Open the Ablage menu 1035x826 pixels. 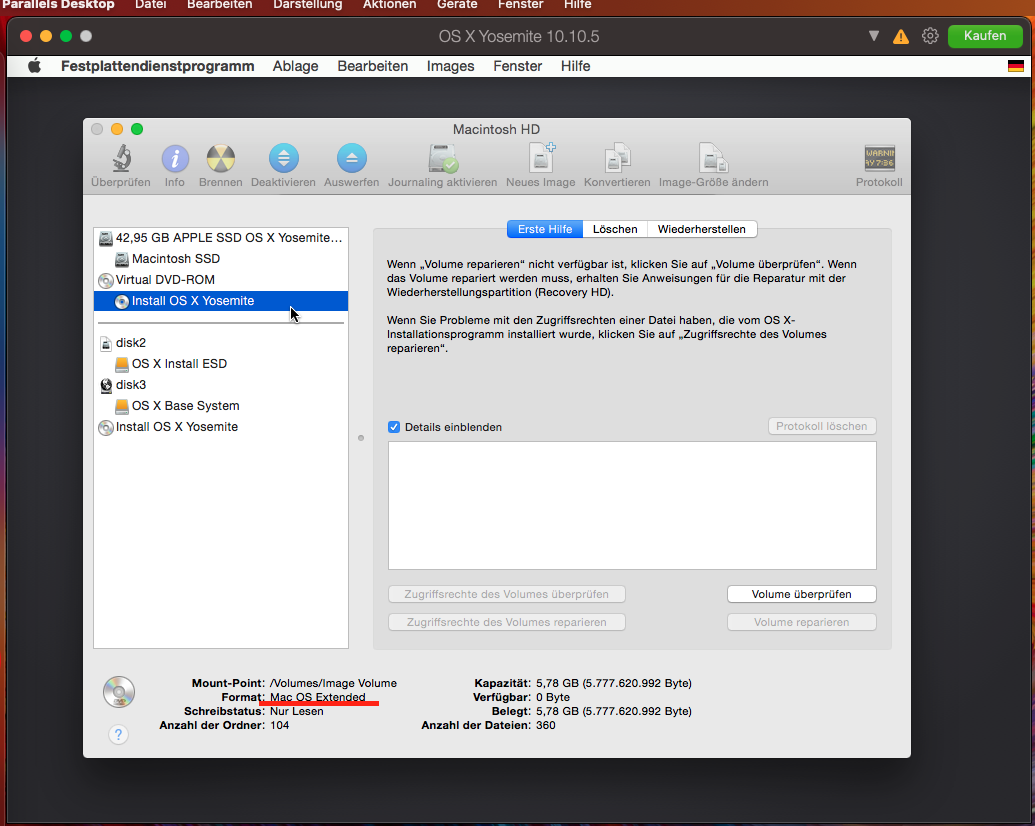pyautogui.click(x=296, y=66)
